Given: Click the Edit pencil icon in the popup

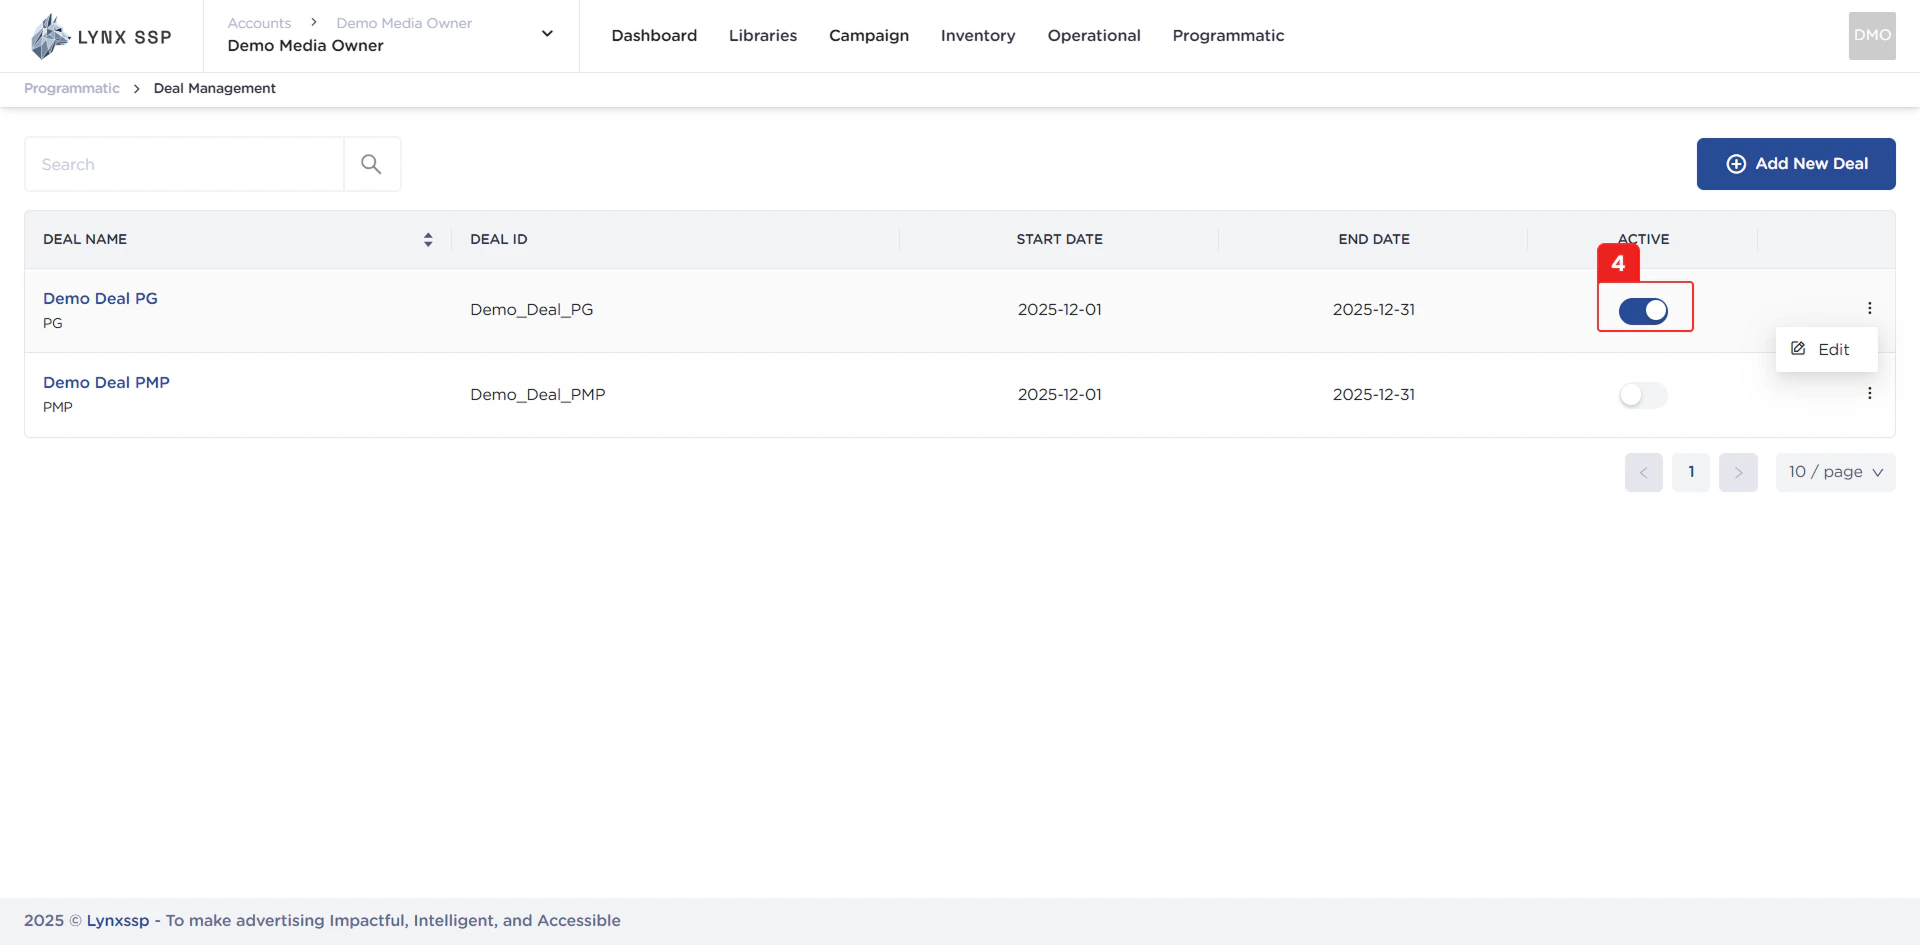Looking at the screenshot, I should pyautogui.click(x=1799, y=349).
